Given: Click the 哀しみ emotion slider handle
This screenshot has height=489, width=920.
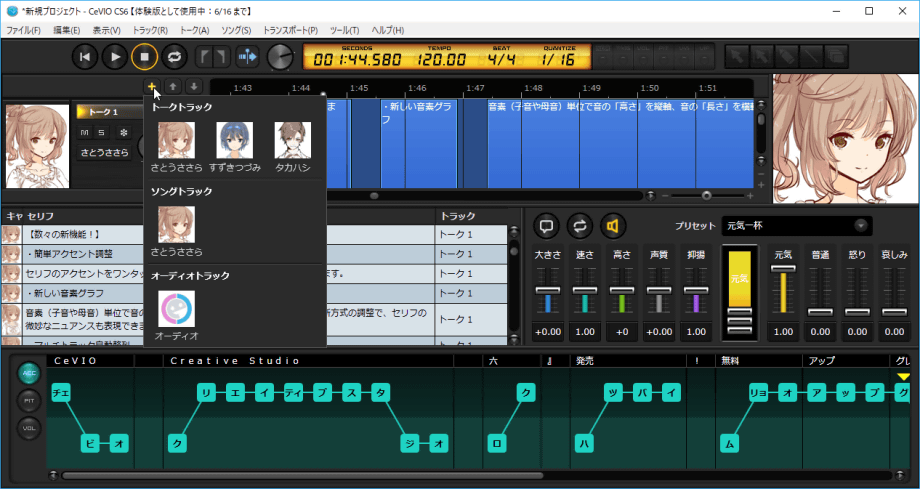Looking at the screenshot, I should (x=894, y=312).
